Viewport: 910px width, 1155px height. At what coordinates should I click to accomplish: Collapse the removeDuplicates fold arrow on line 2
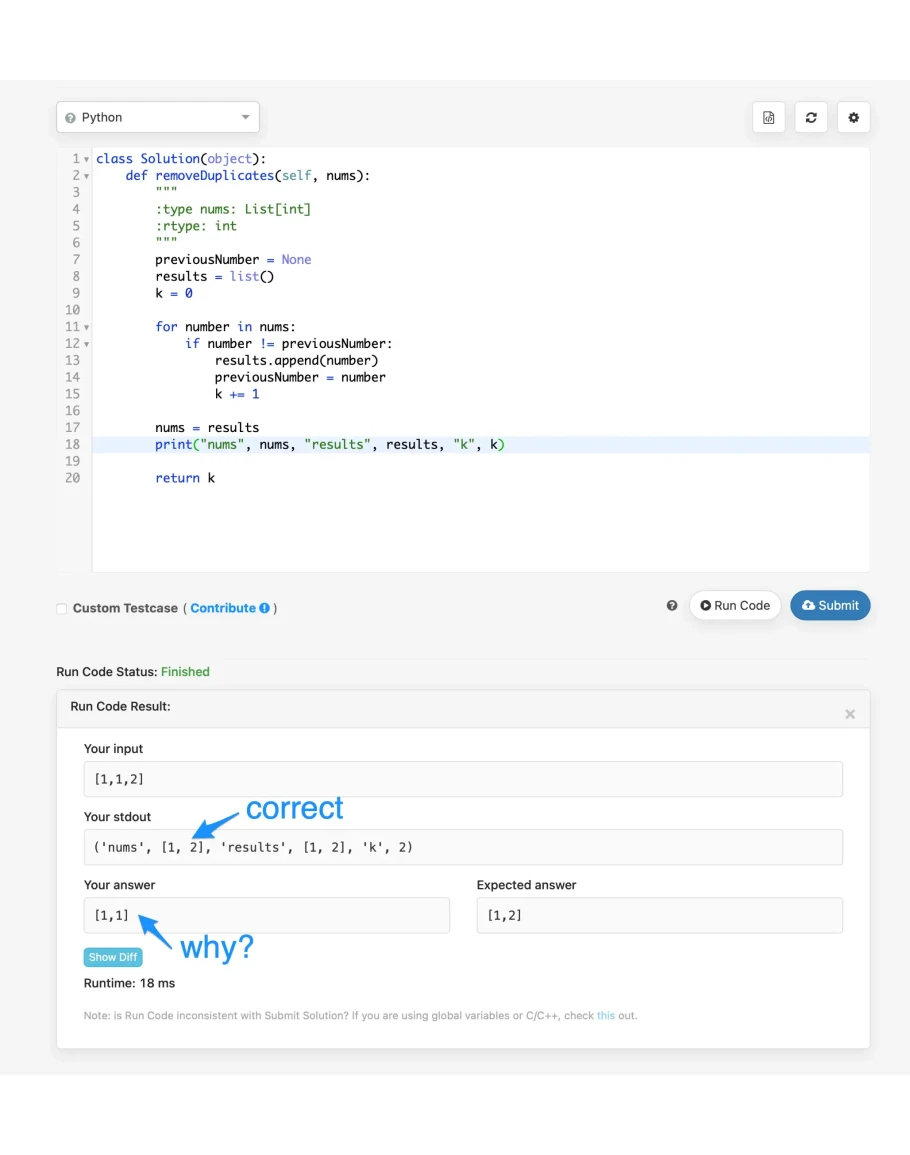pos(87,176)
